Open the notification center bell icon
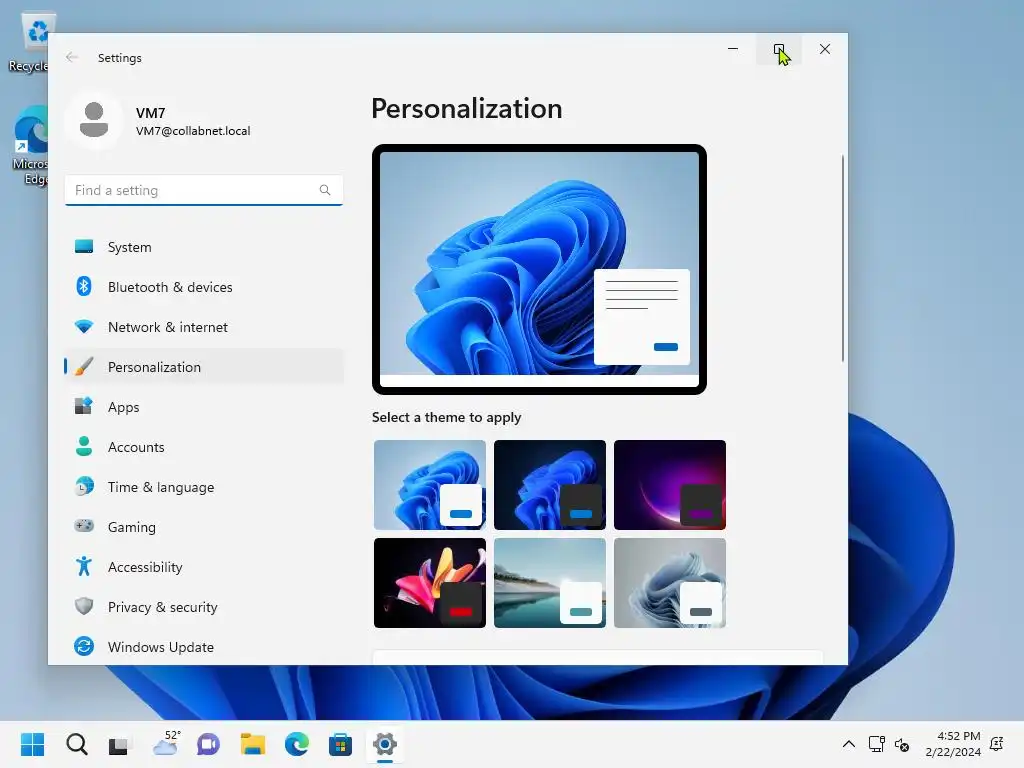 point(997,744)
